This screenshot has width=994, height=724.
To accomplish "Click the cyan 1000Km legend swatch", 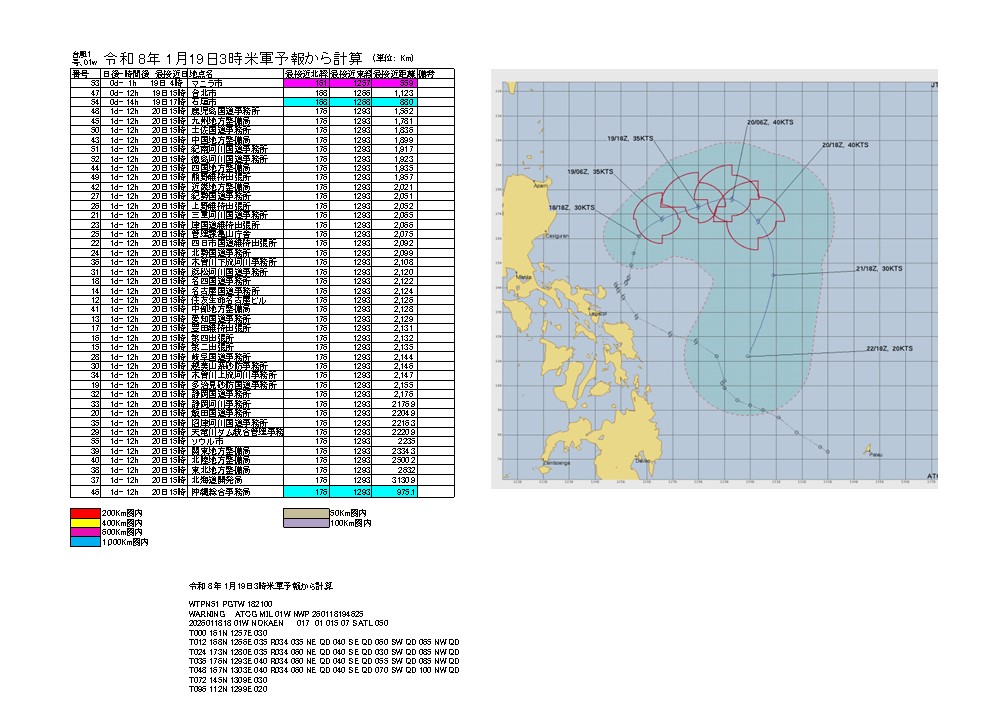I will click(98, 542).
